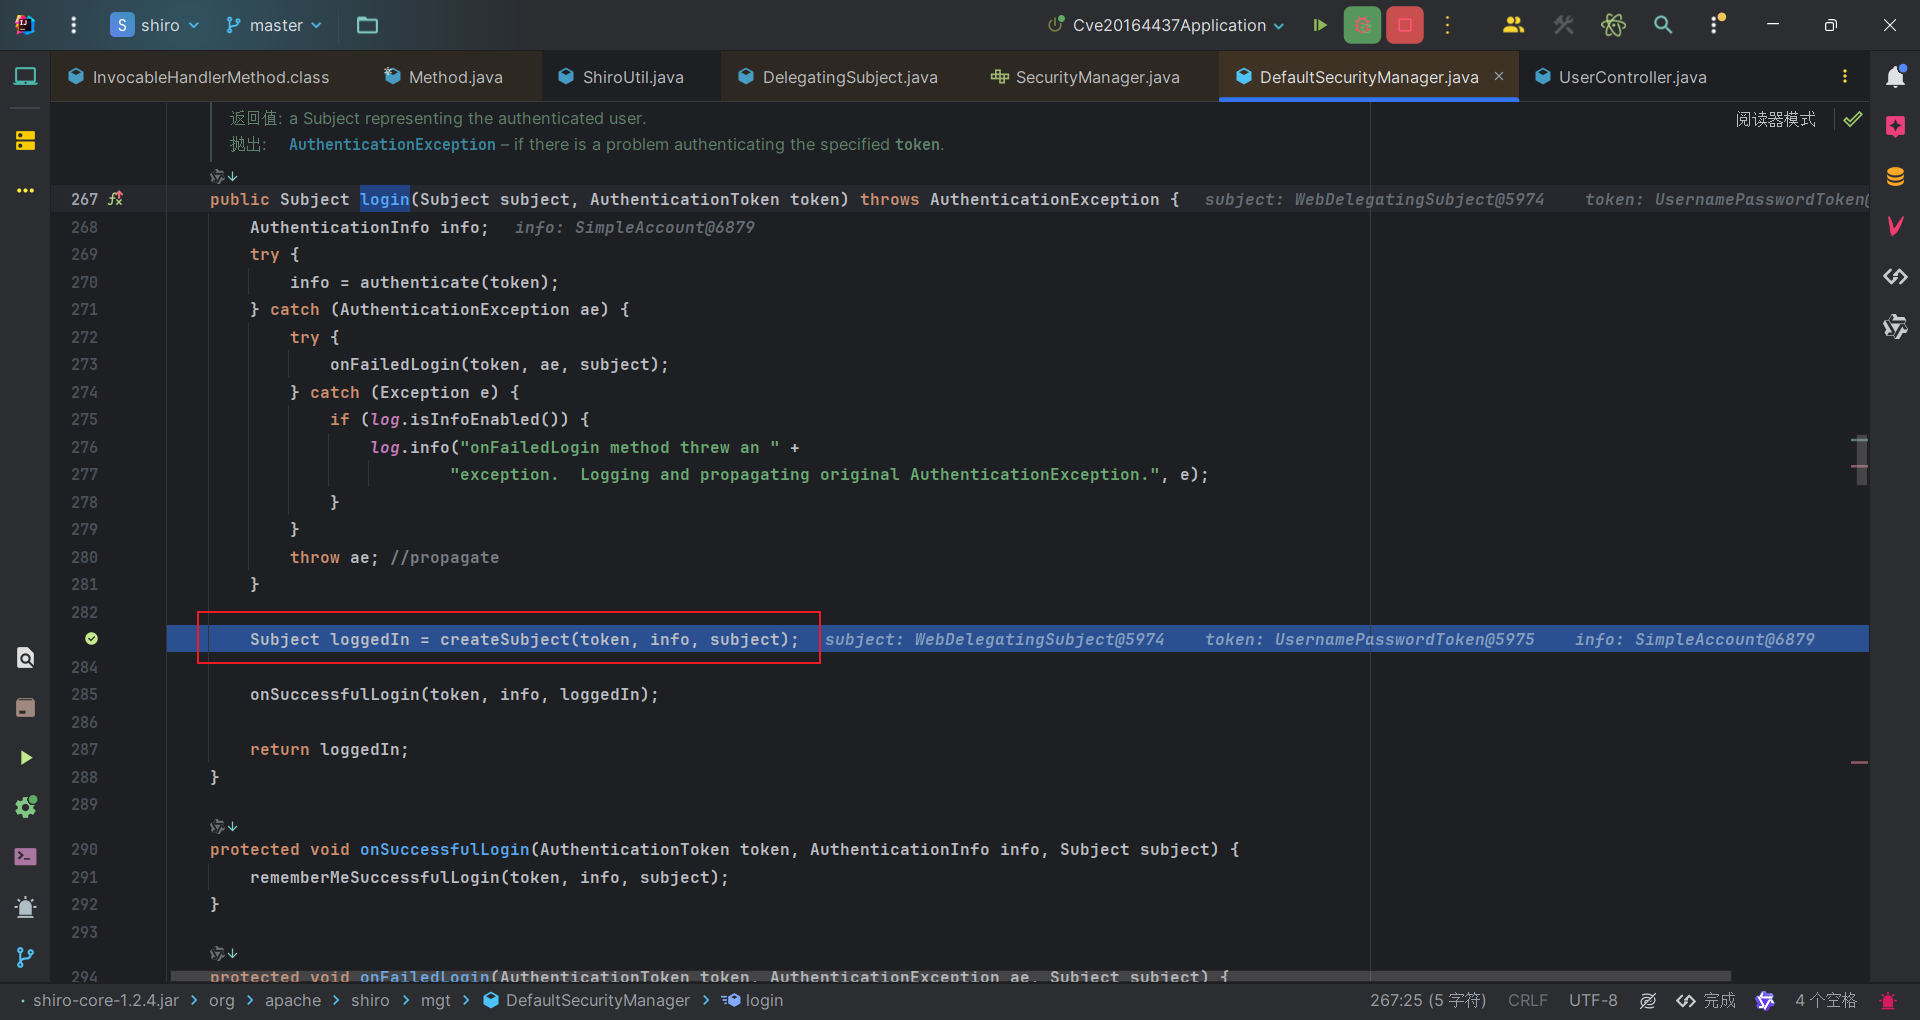Expand the folded doc above login method
The height and width of the screenshot is (1020, 1920).
224,176
